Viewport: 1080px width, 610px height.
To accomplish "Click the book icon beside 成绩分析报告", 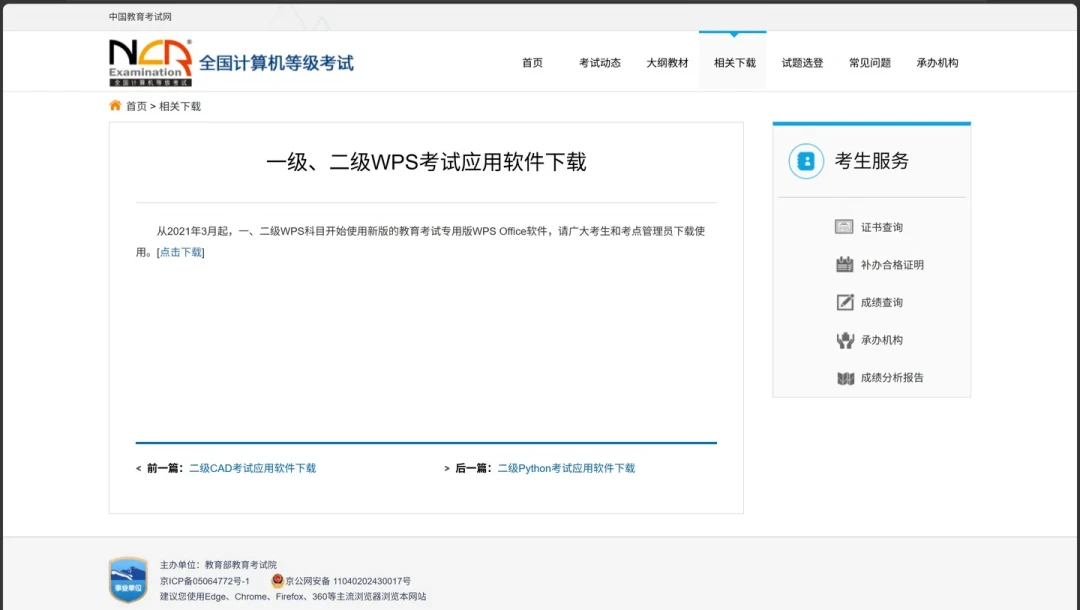I will pos(845,378).
